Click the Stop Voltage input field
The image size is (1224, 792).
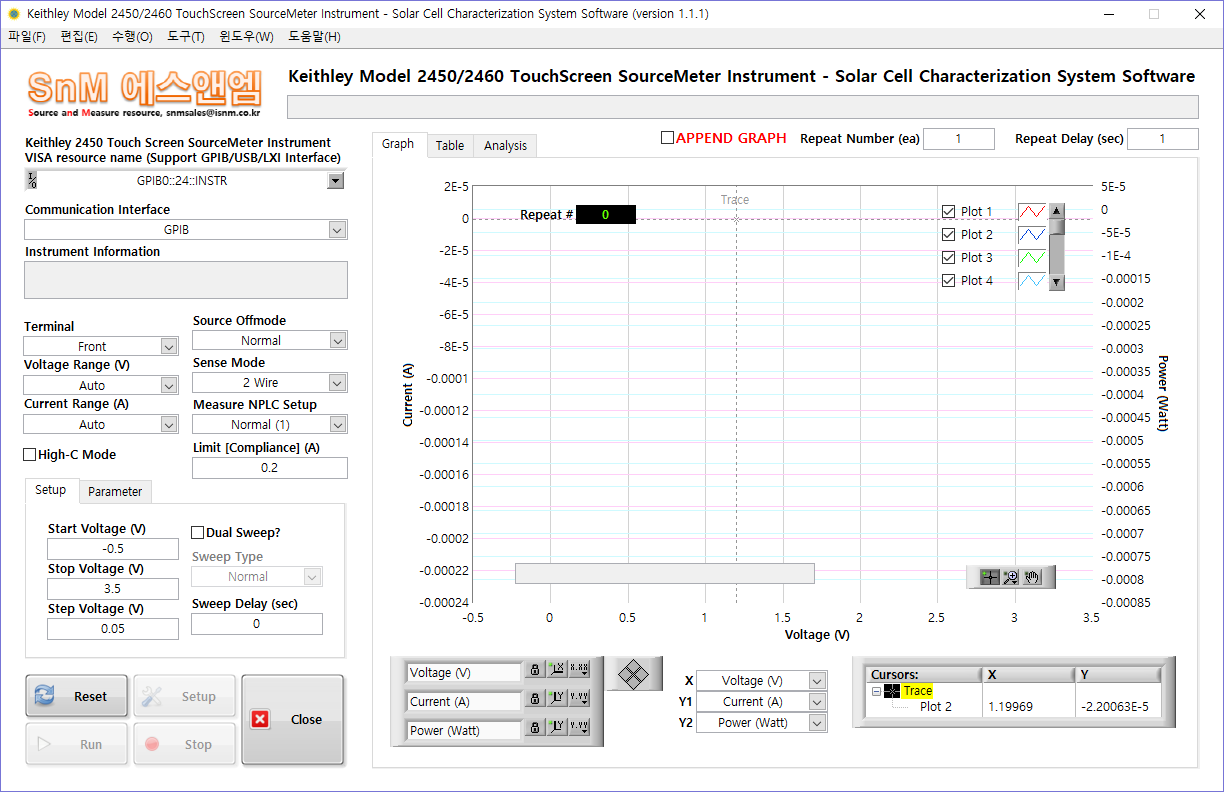[x=113, y=589]
